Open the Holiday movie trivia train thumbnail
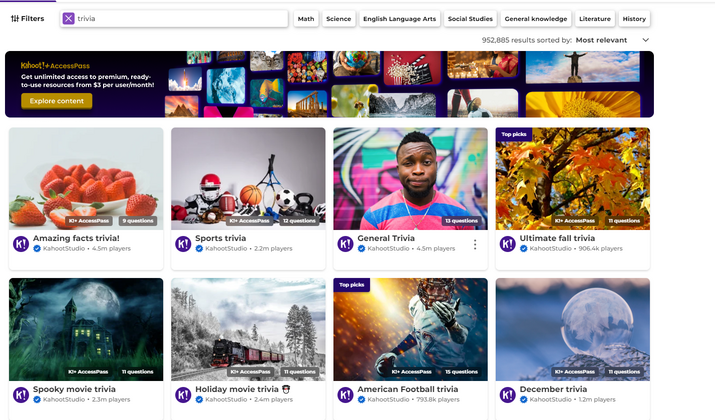Screen dimensions: 715x420 coord(249,329)
